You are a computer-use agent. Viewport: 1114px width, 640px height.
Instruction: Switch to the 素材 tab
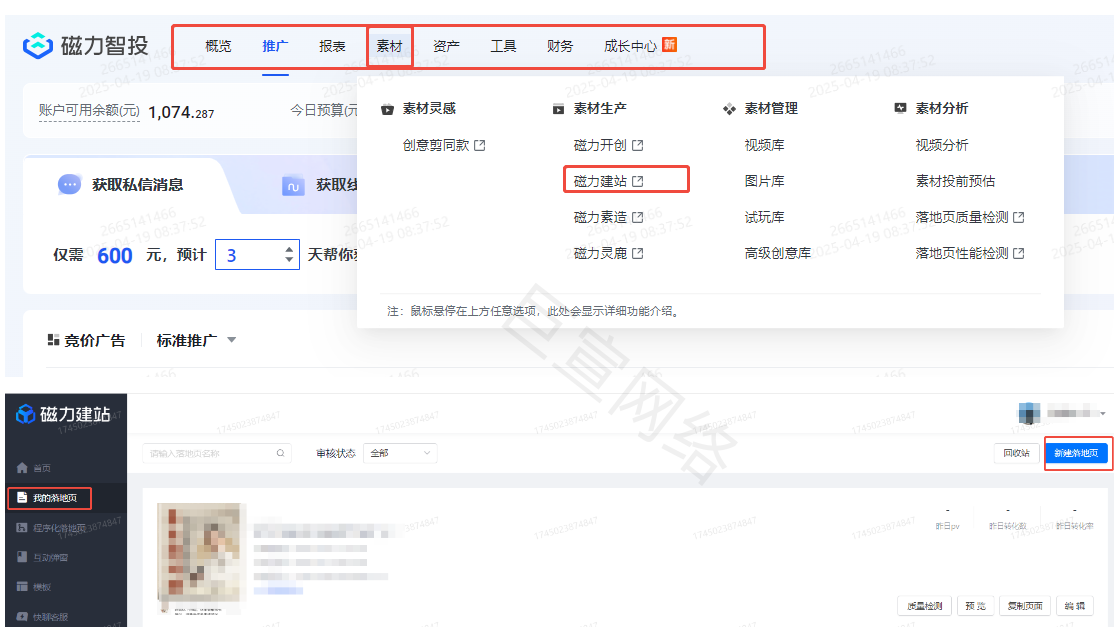point(389,46)
